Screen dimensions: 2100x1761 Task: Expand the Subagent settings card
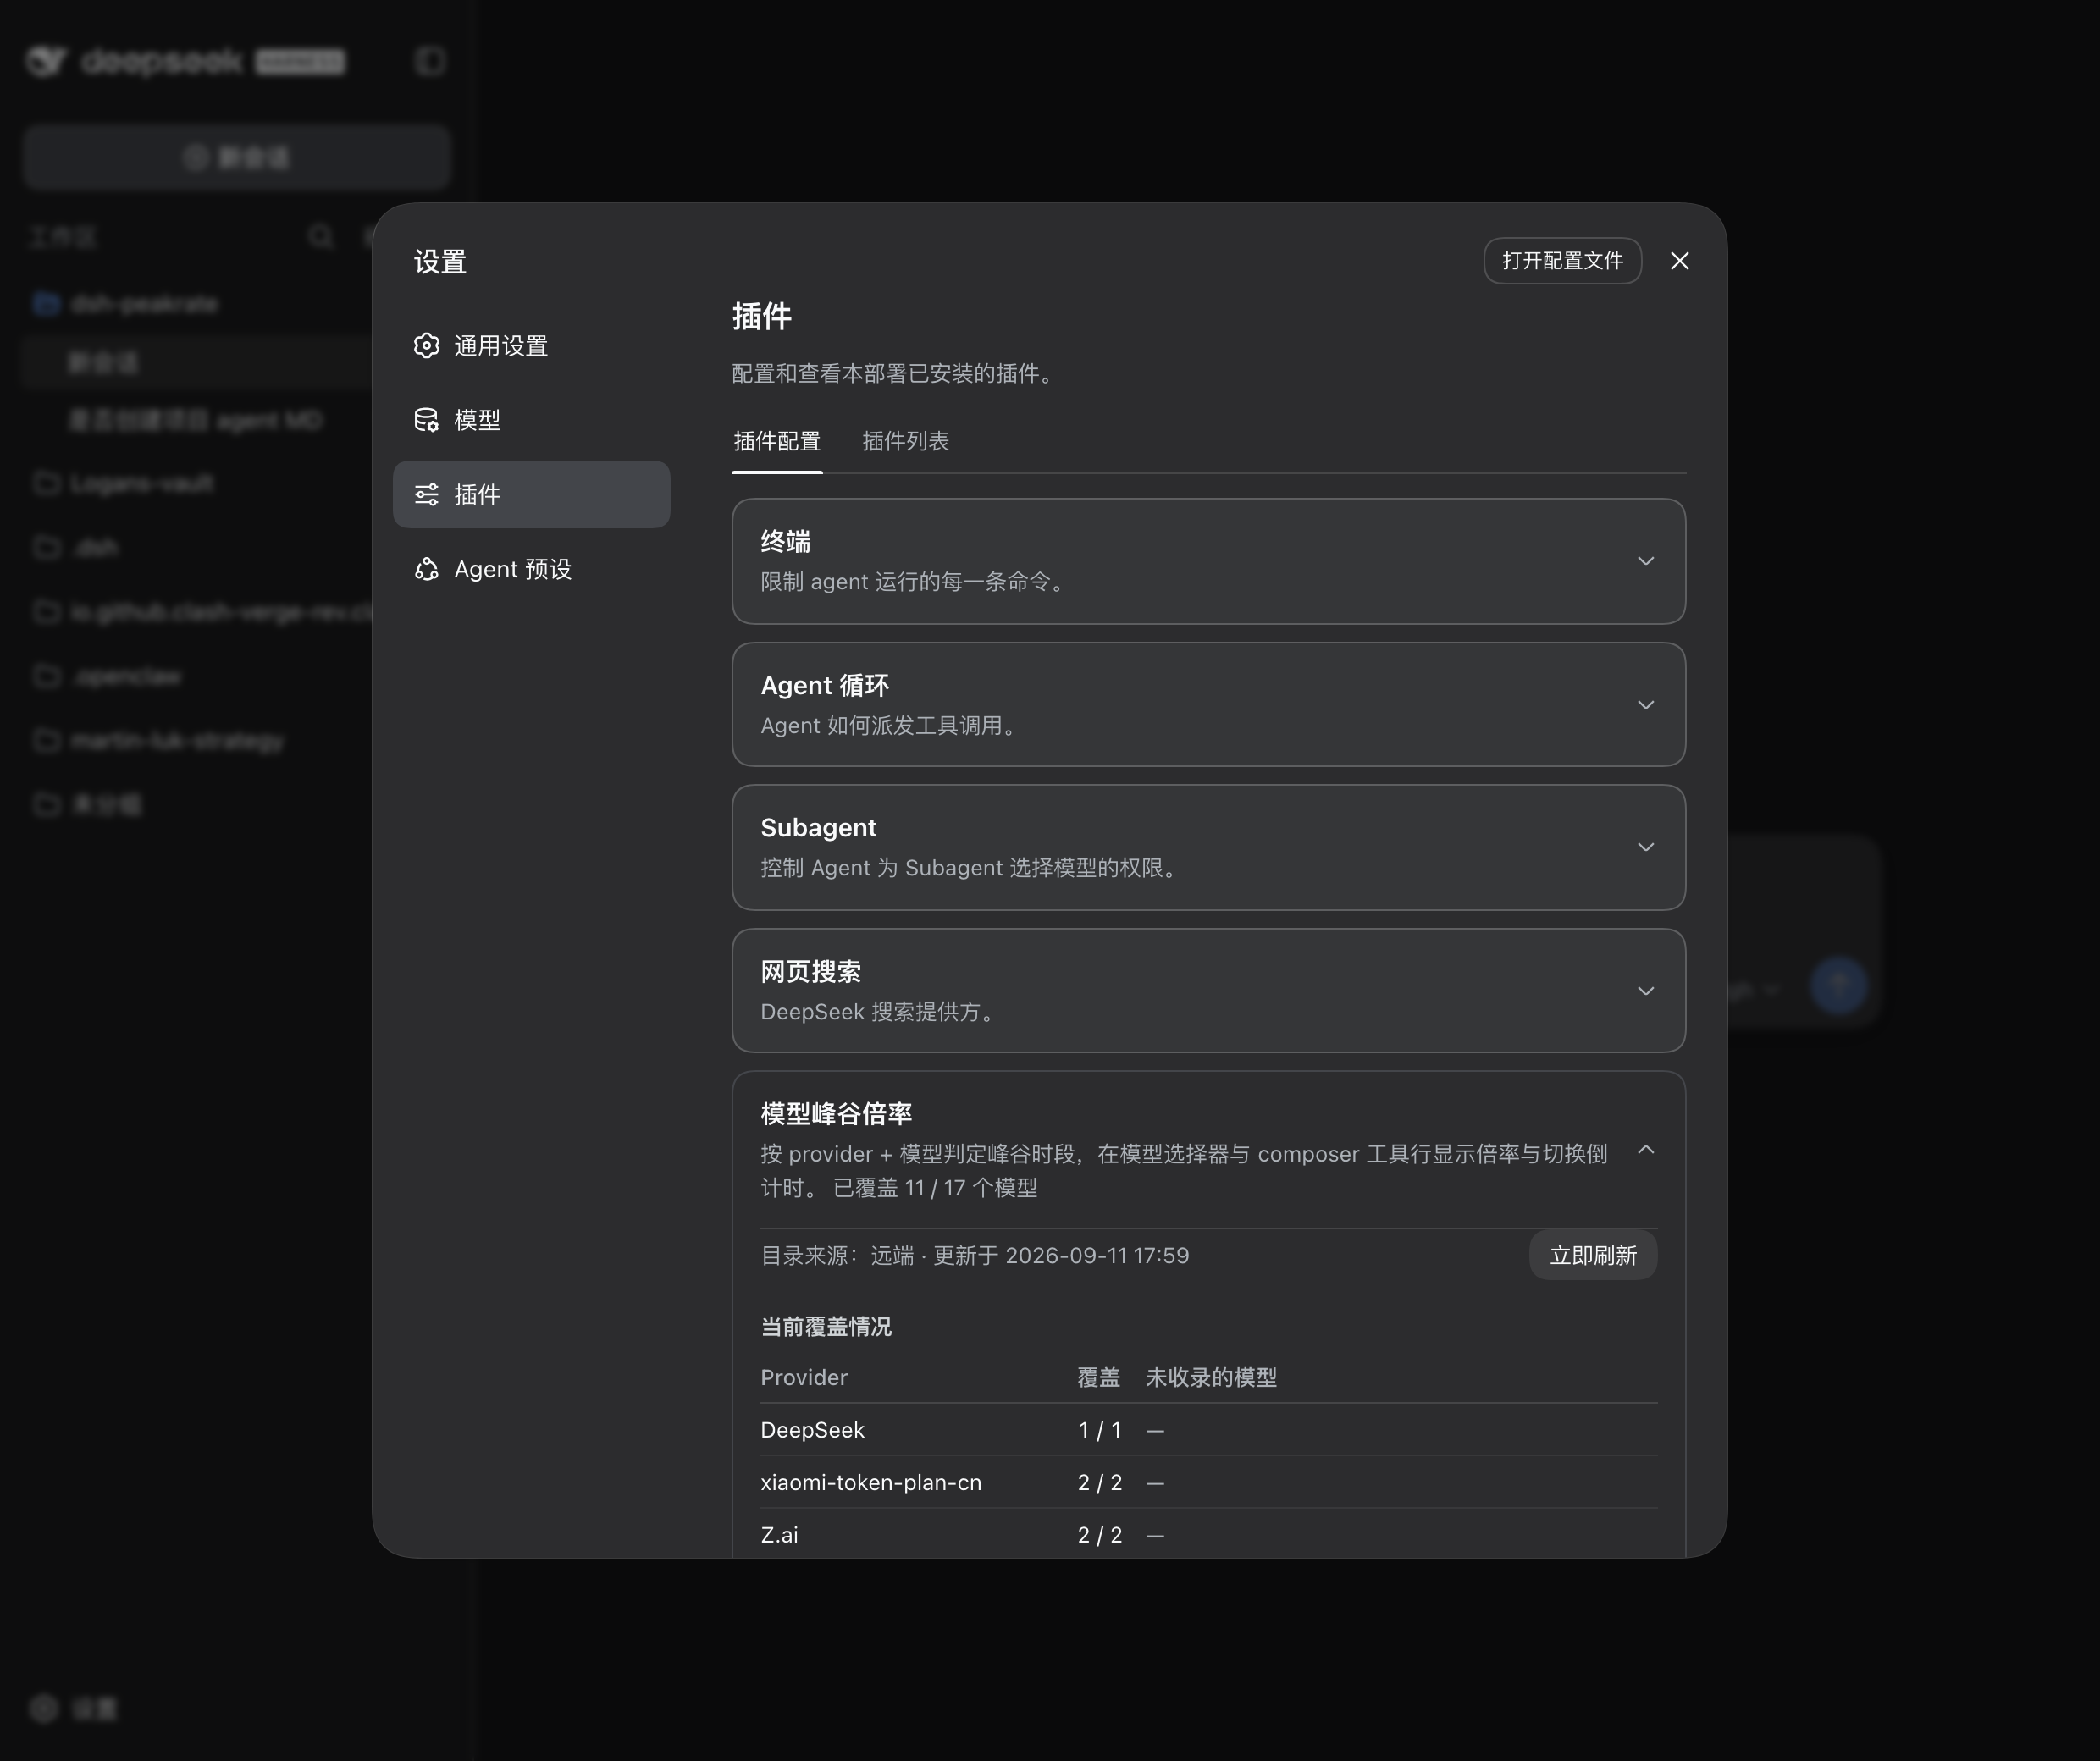tap(1209, 847)
